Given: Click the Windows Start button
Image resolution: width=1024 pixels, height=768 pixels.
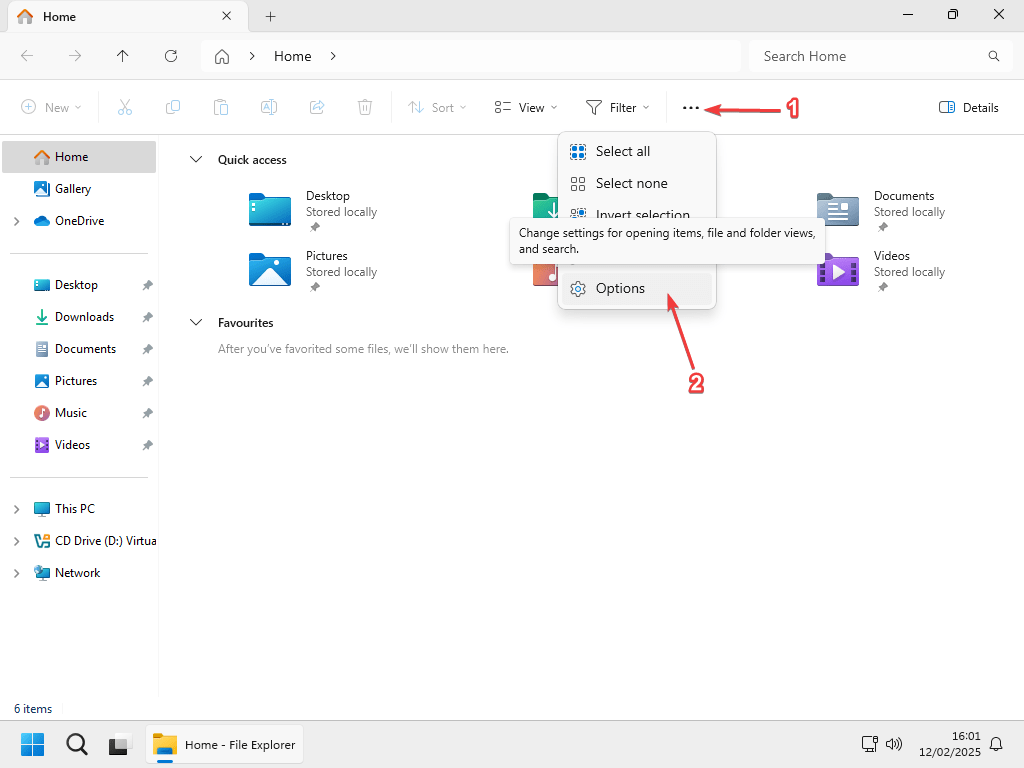Looking at the screenshot, I should pos(33,744).
